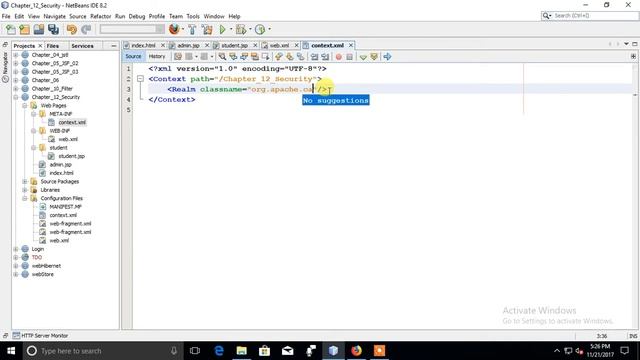Collapse the Web Pages folder node

point(25,105)
